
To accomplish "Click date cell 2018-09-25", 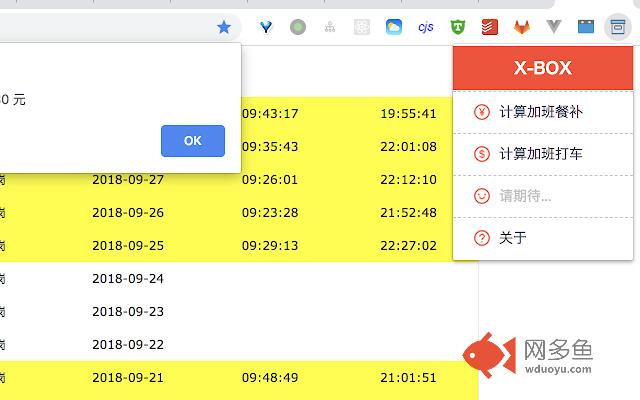I will (x=128, y=246).
